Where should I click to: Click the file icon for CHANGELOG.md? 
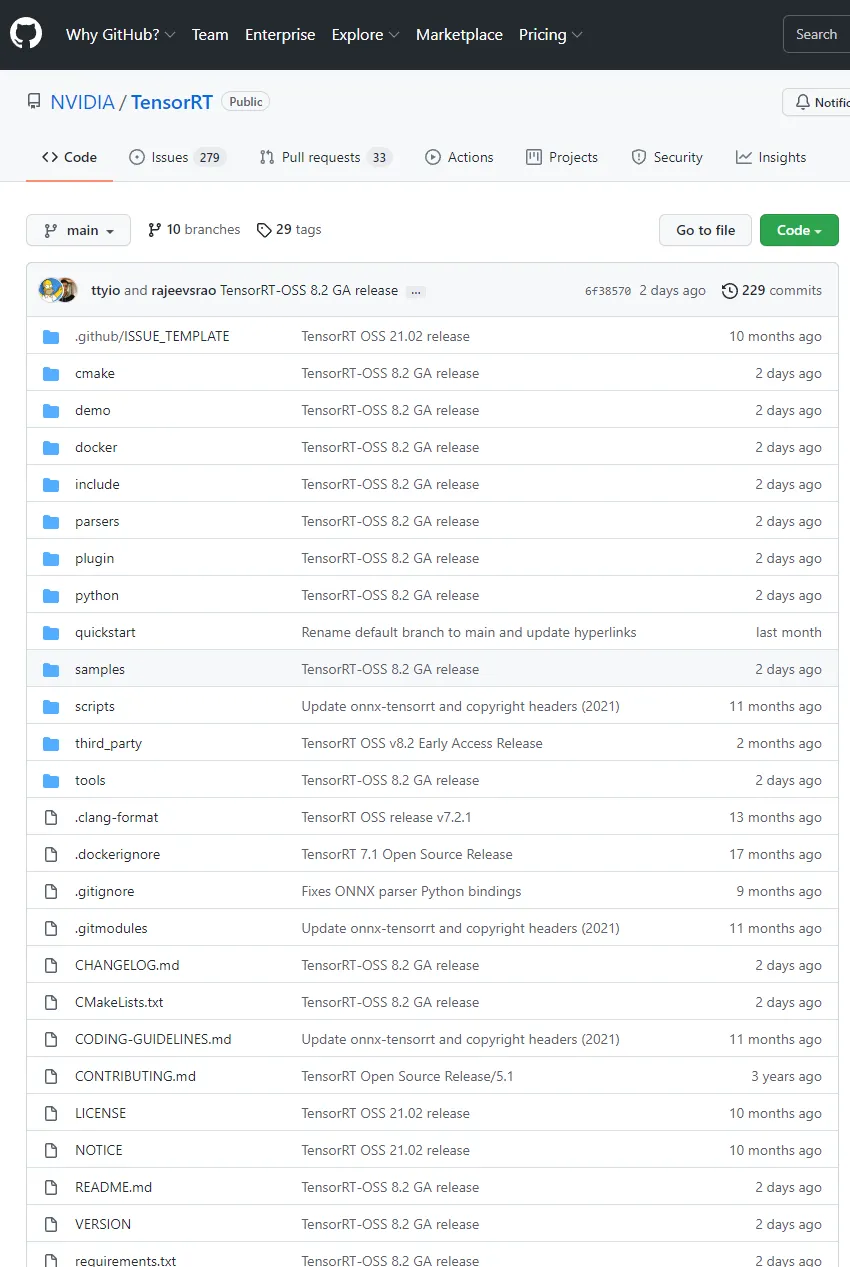[51, 965]
